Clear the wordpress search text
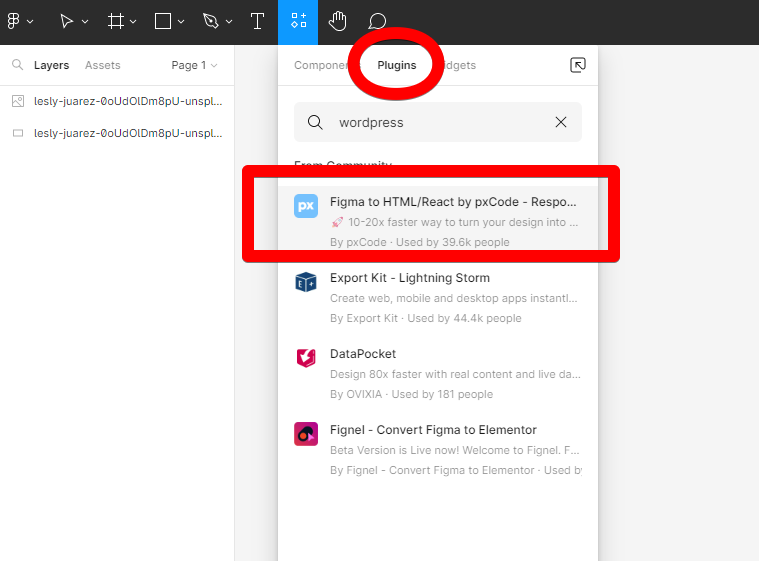Screen dimensions: 759x561 [x=561, y=122]
